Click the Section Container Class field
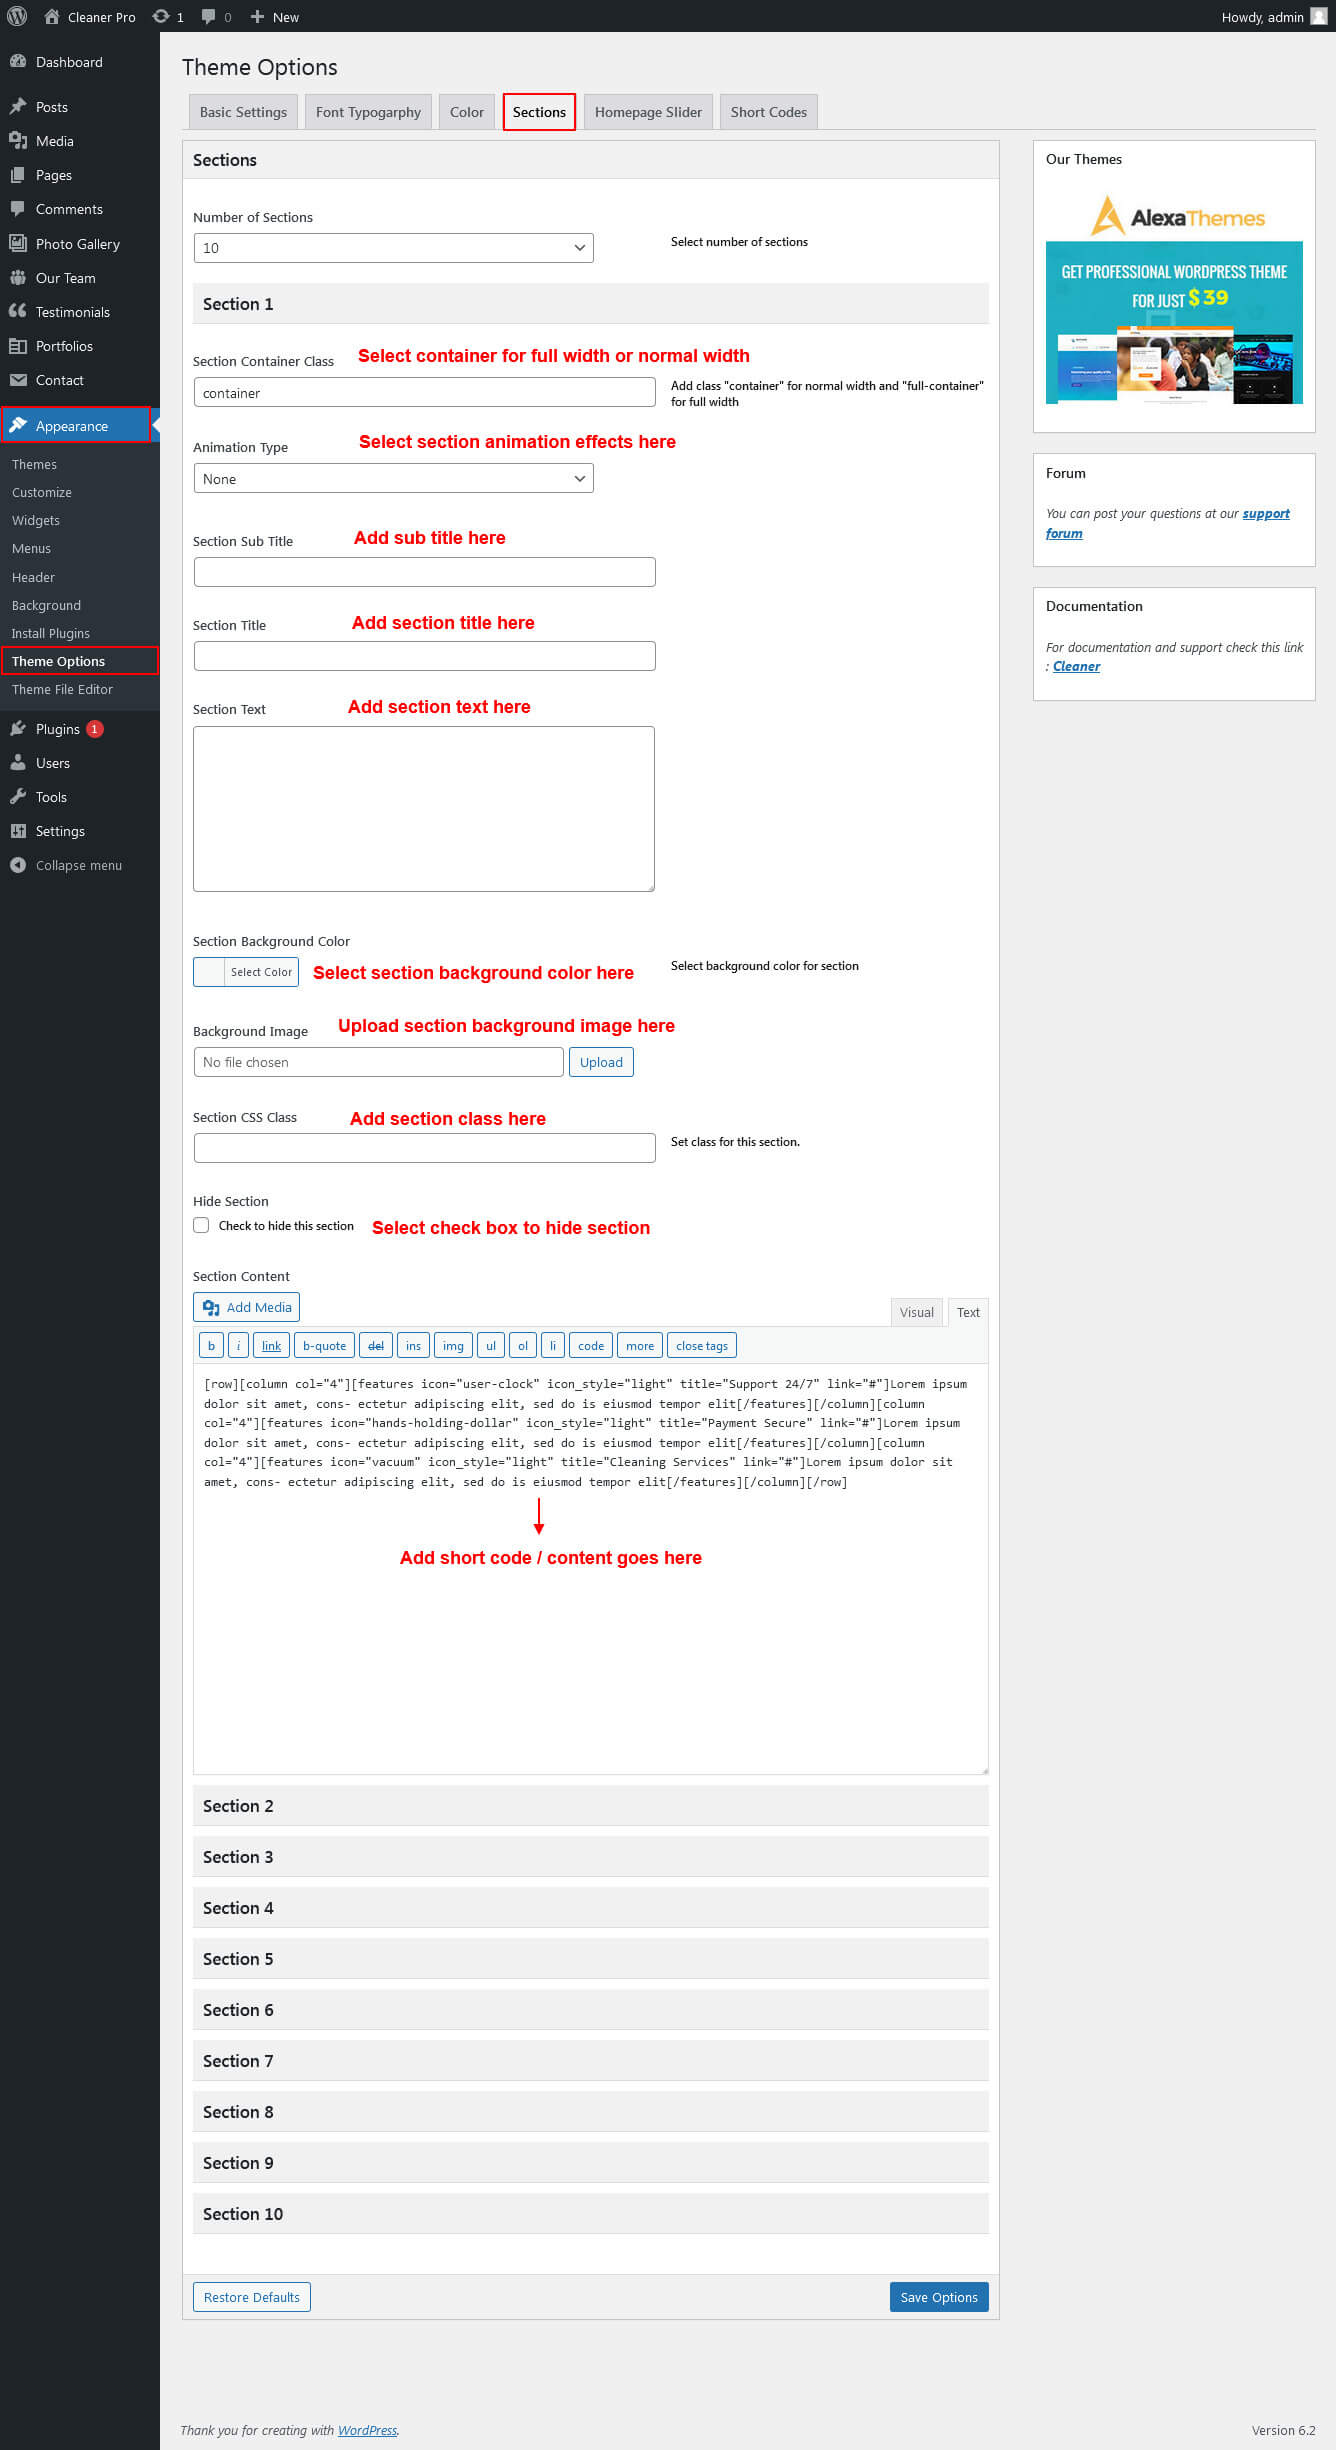 [x=425, y=392]
